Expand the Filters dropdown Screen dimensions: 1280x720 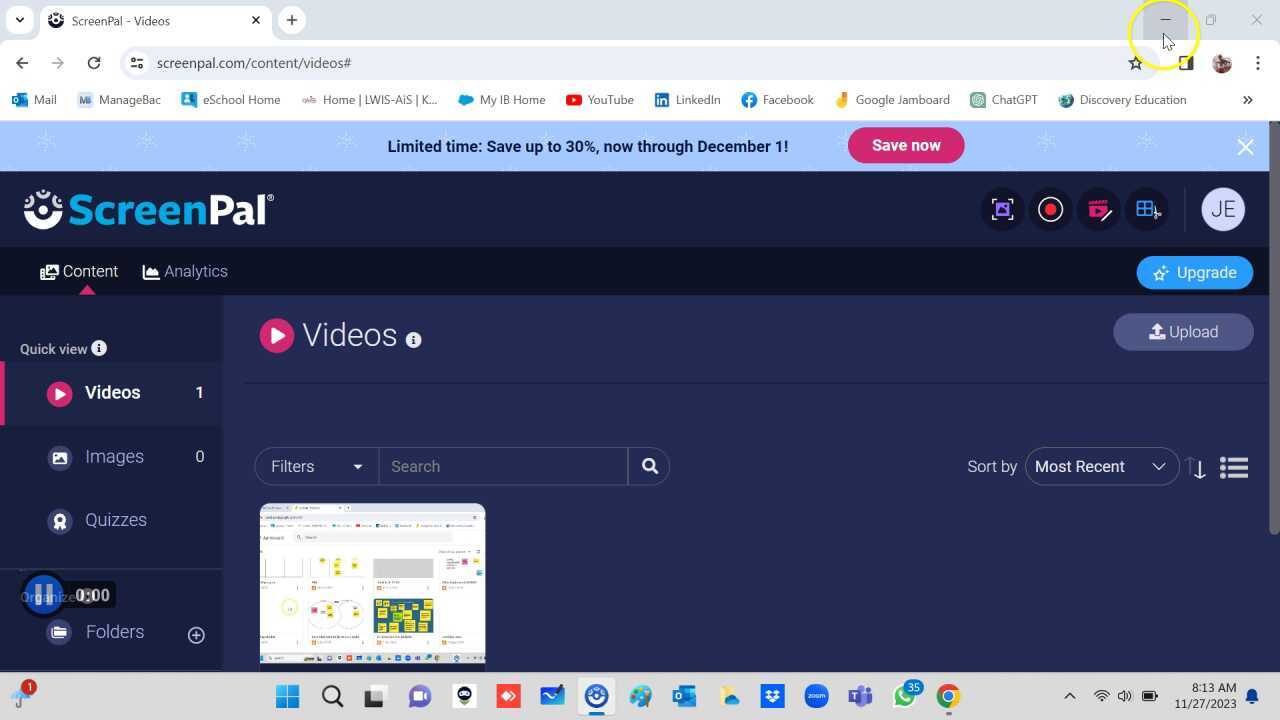point(317,466)
